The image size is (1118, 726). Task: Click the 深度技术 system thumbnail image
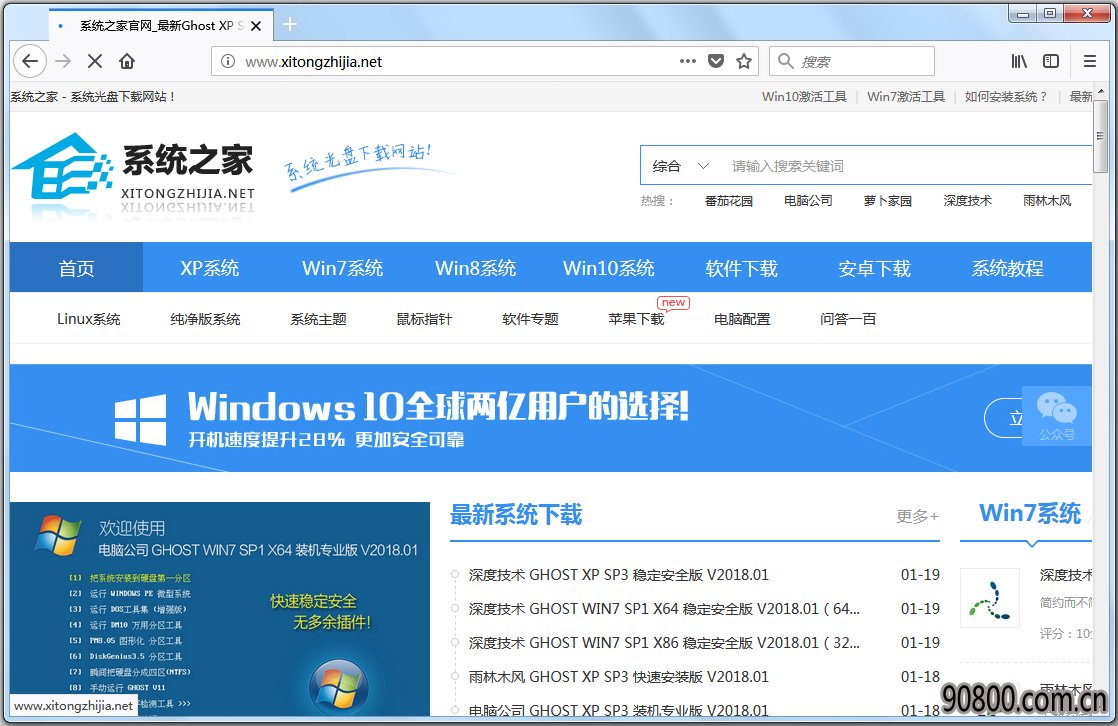pyautogui.click(x=990, y=598)
